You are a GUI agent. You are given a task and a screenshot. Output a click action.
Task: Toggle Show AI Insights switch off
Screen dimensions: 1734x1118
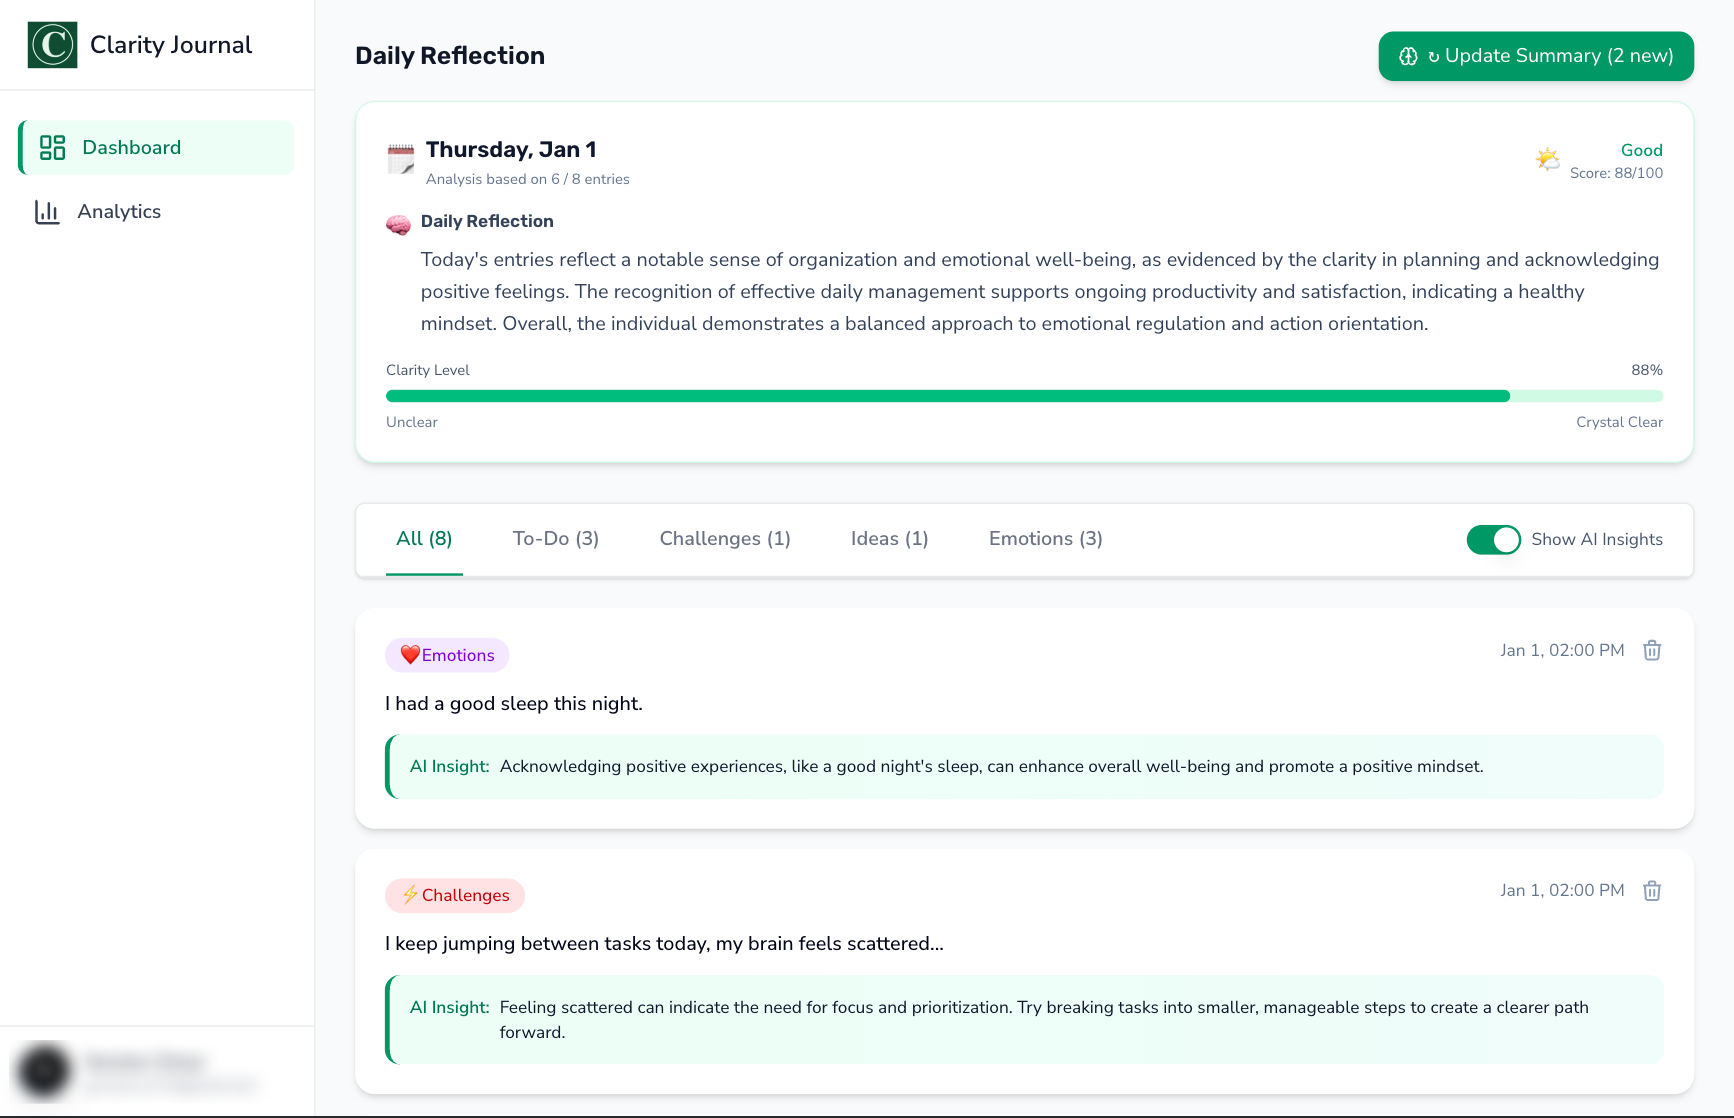coord(1493,540)
